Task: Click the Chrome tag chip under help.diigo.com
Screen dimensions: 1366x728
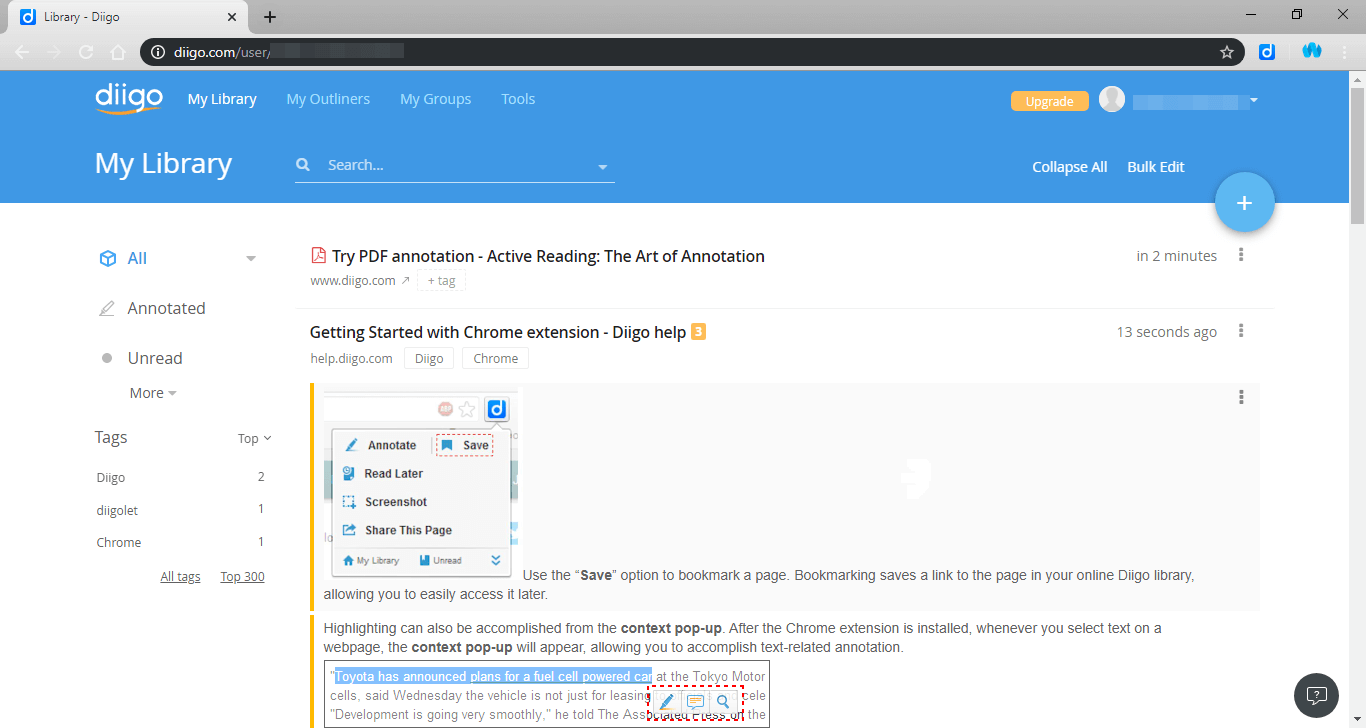Action: 495,358
